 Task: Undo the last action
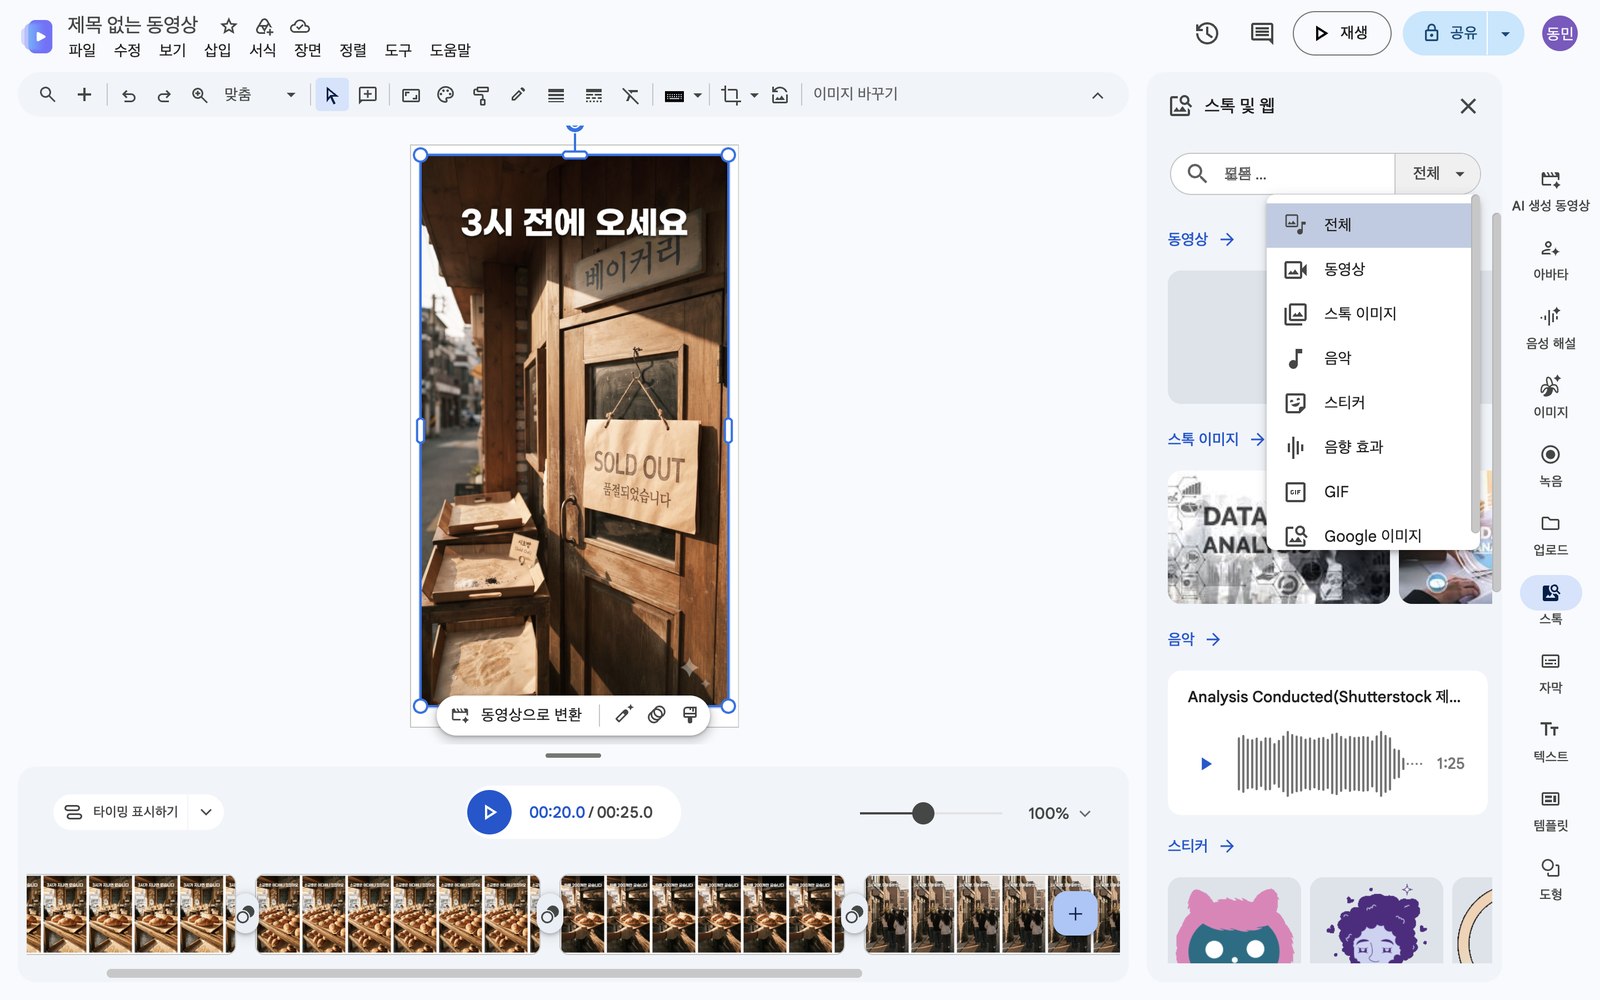(129, 95)
